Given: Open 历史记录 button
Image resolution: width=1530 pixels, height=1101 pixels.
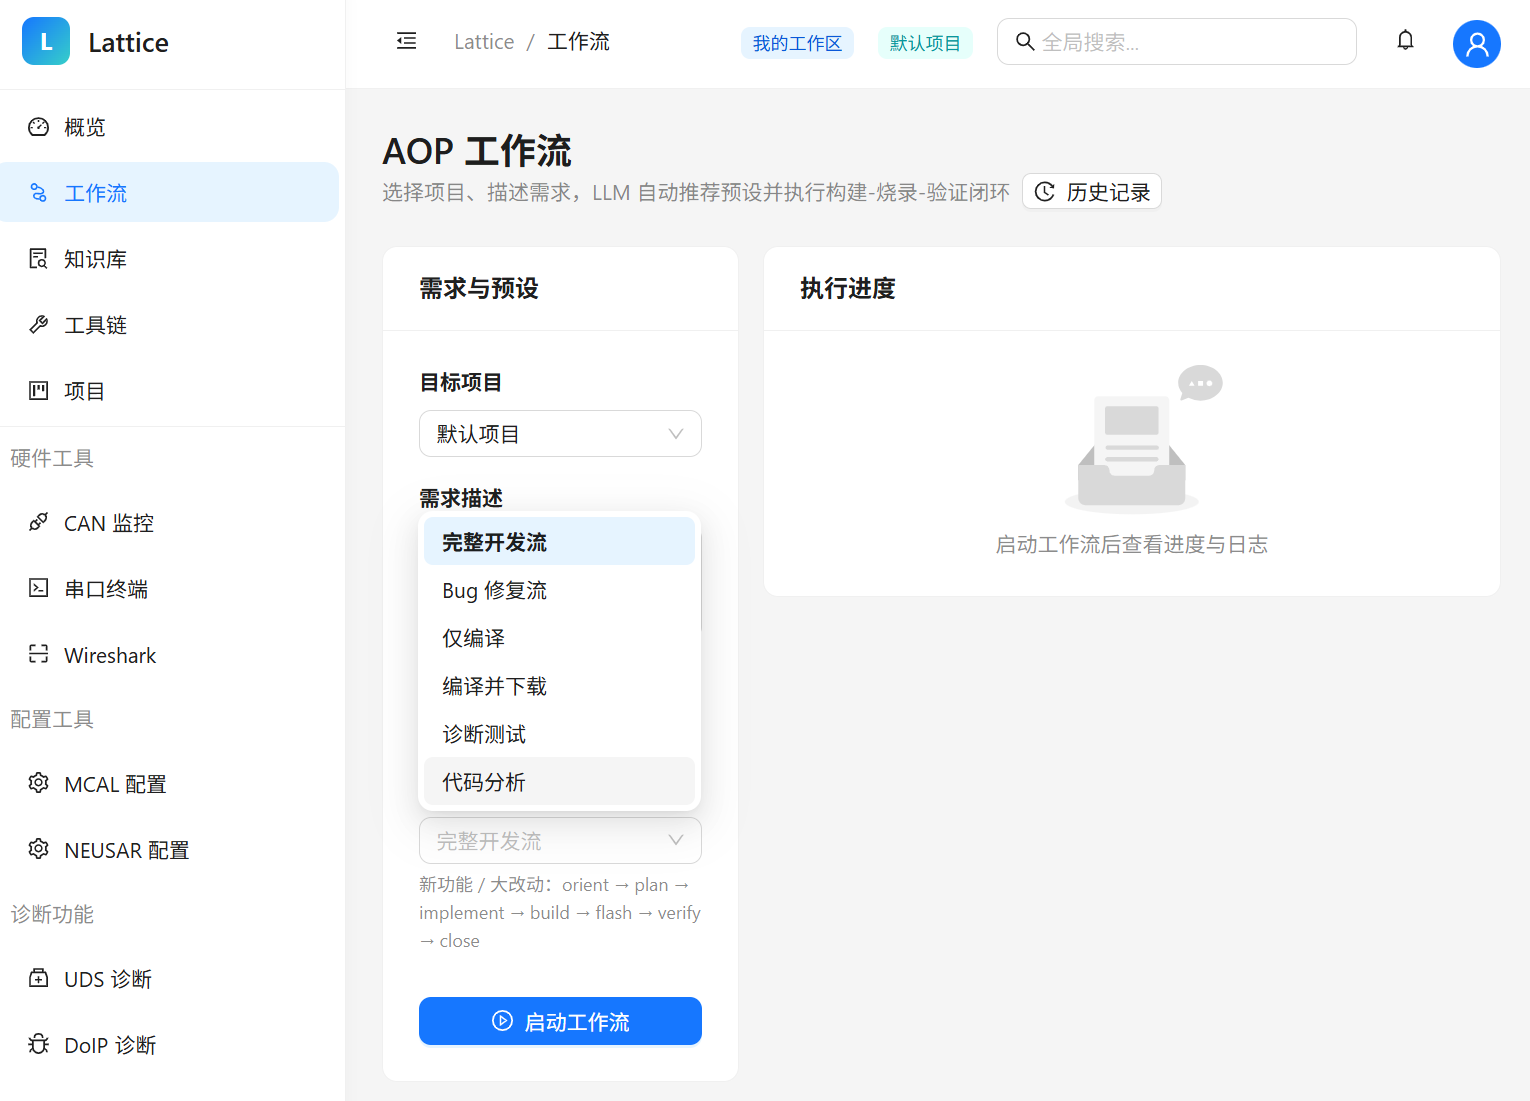Looking at the screenshot, I should [x=1092, y=192].
